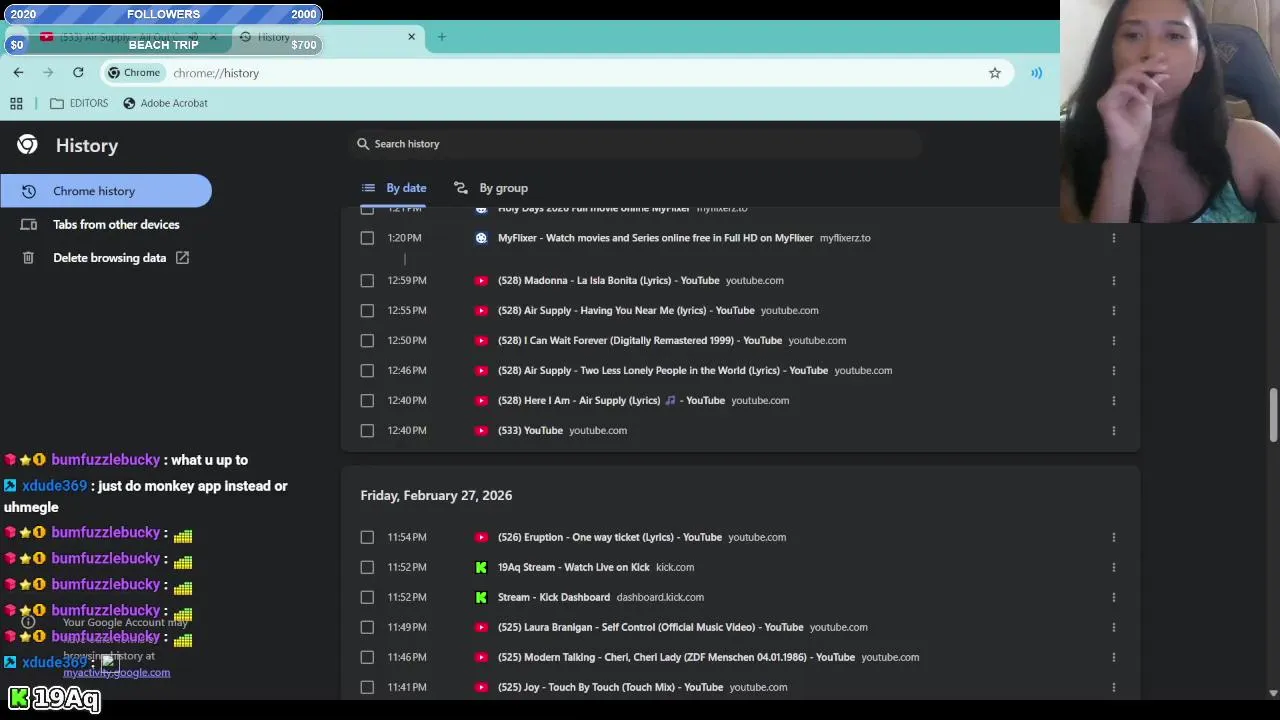
Task: Bookmark this page with the star icon
Action: click(995, 73)
